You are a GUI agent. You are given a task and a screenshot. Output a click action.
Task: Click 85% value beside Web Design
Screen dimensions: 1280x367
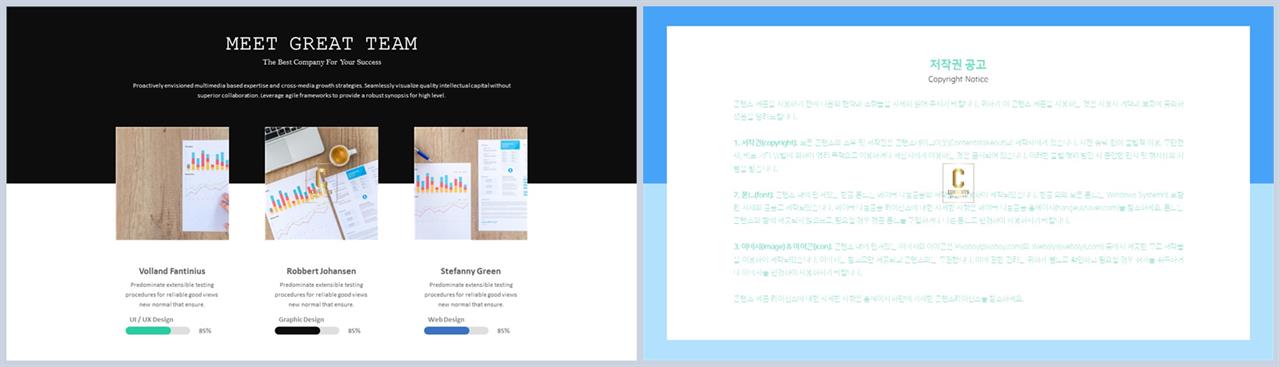(503, 330)
